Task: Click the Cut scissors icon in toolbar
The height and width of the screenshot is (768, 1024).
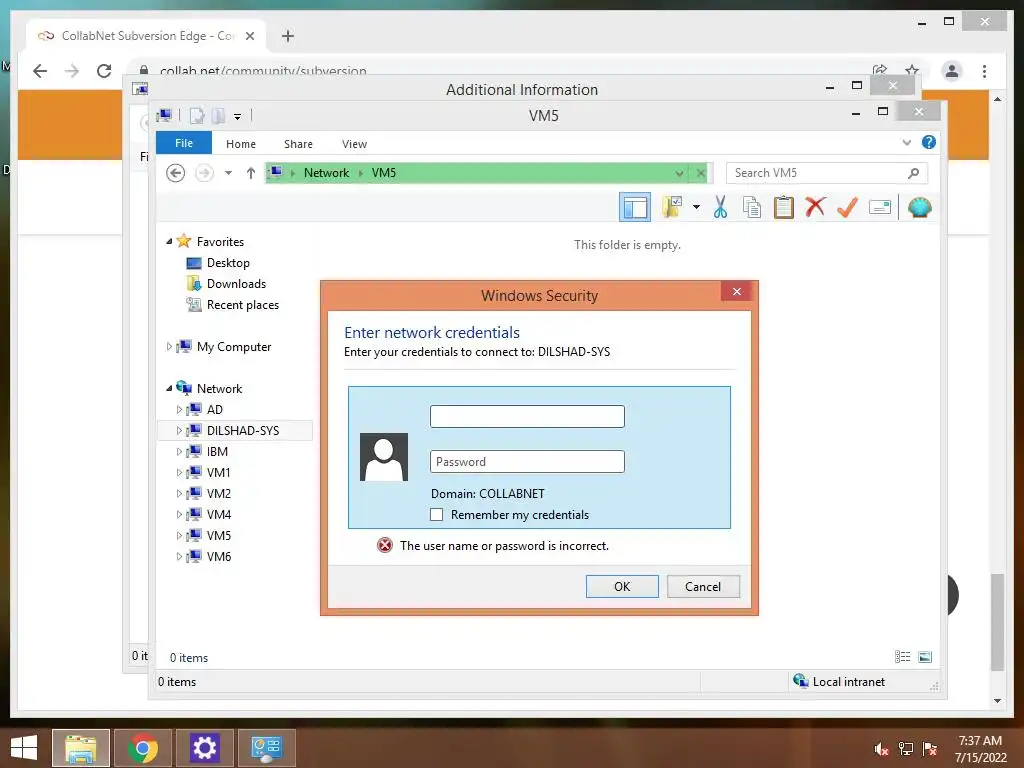Action: 720,207
